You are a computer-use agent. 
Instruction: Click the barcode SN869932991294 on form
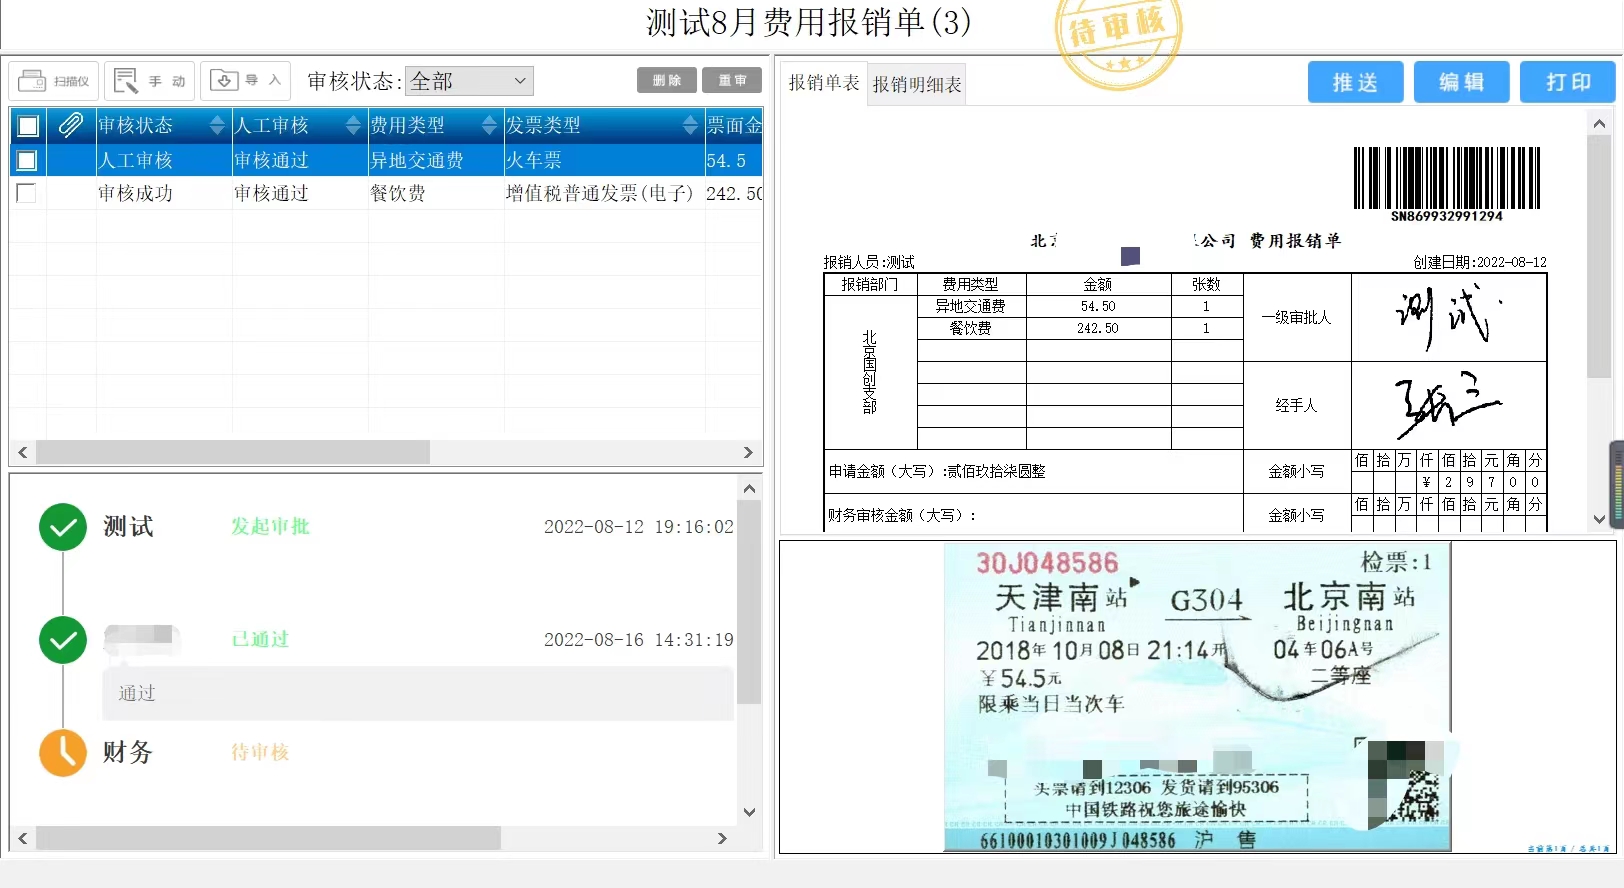[1446, 184]
